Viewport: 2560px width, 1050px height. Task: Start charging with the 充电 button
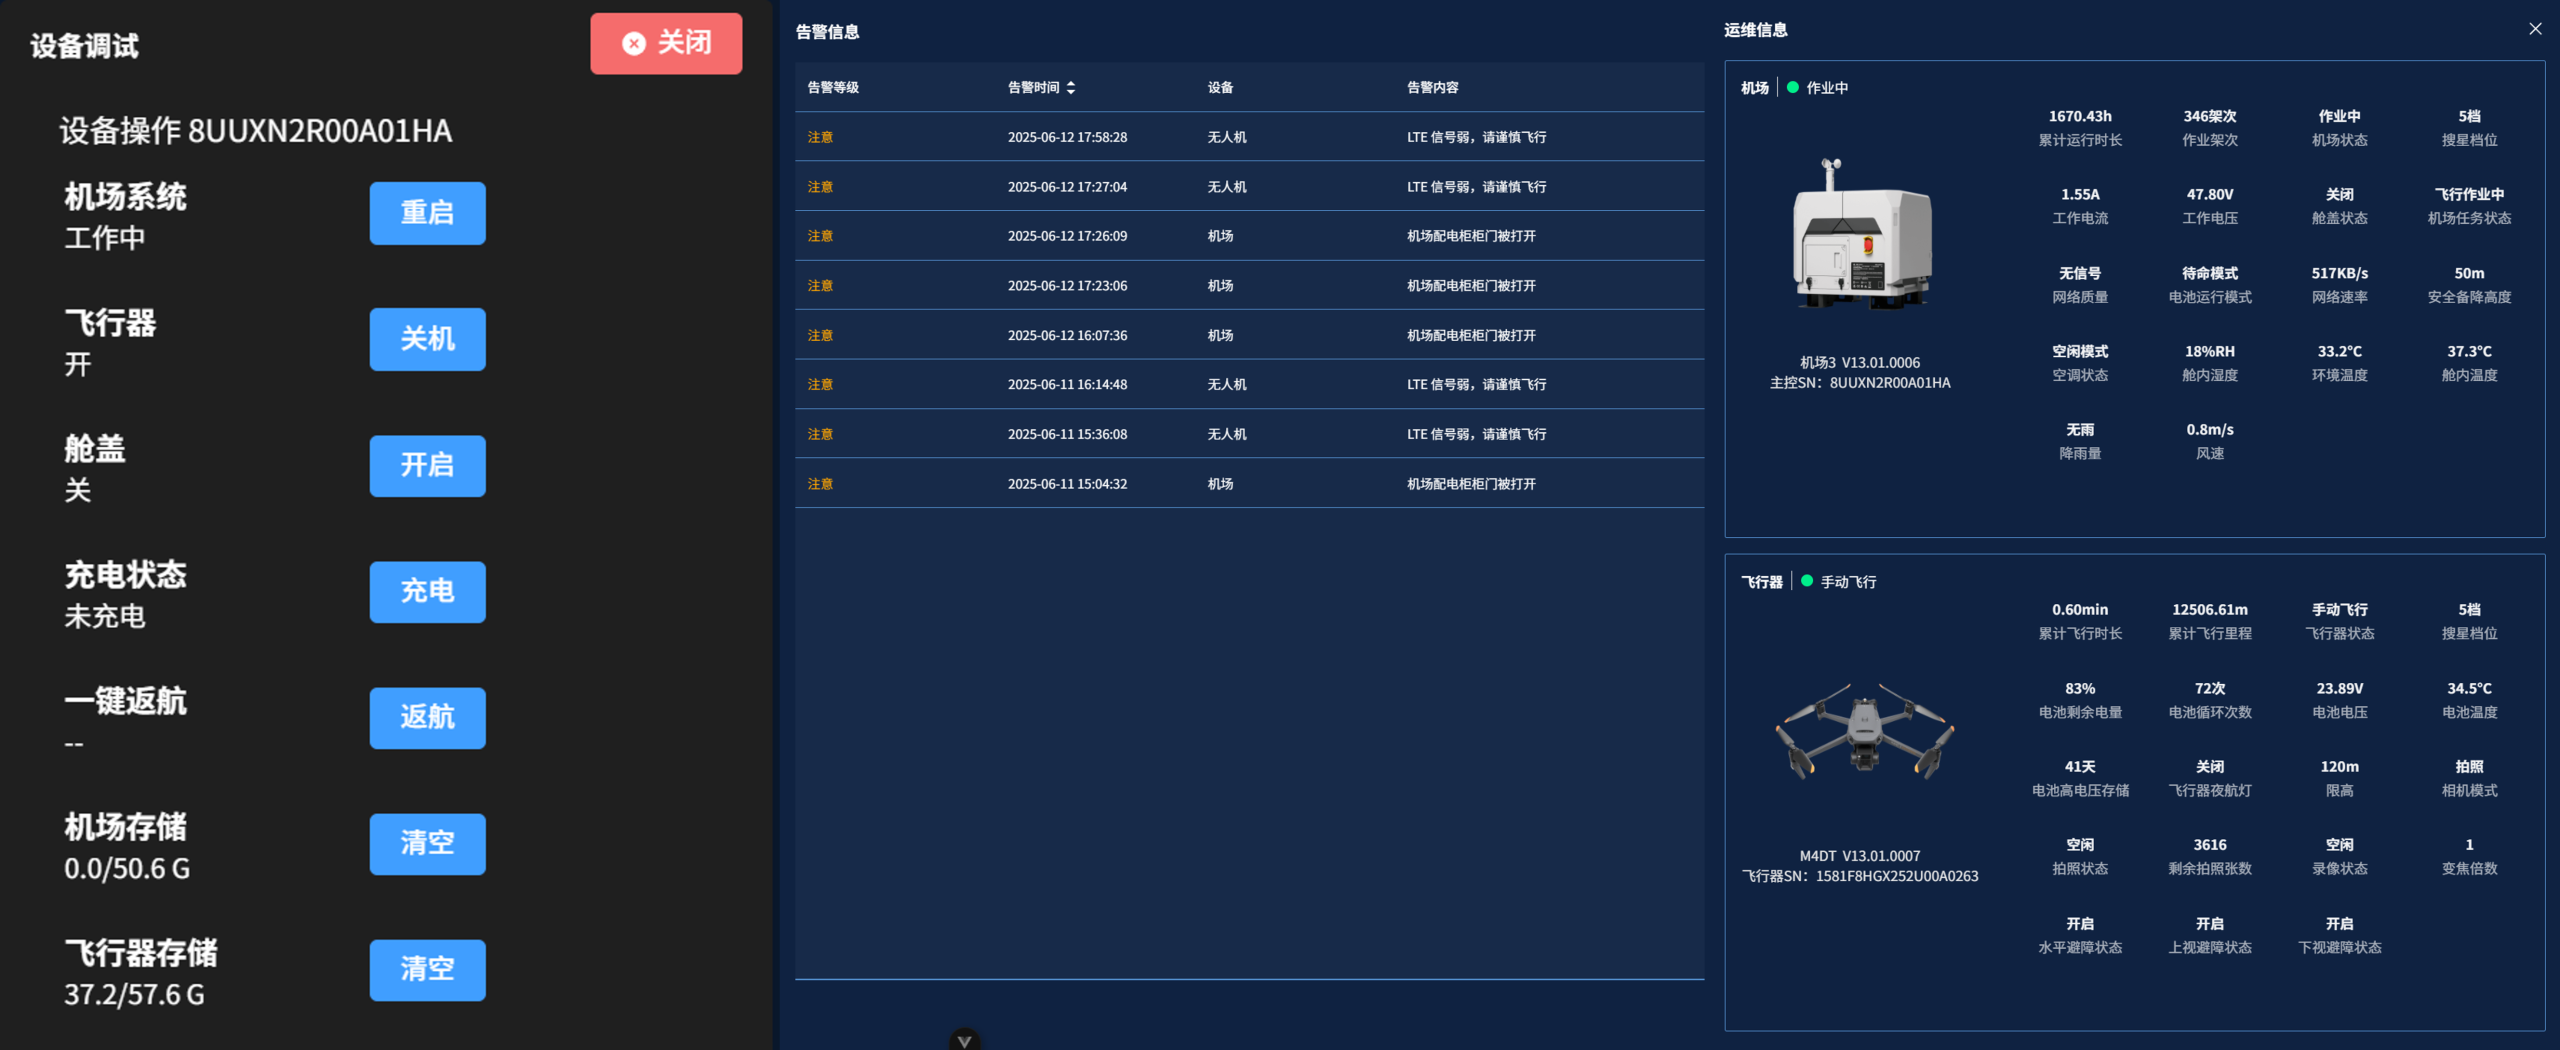coord(427,591)
